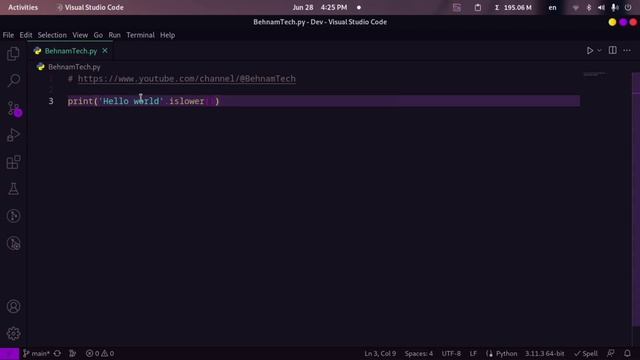Change end of line sequence LF
Viewport: 640px width, 360px height.
pos(473,353)
